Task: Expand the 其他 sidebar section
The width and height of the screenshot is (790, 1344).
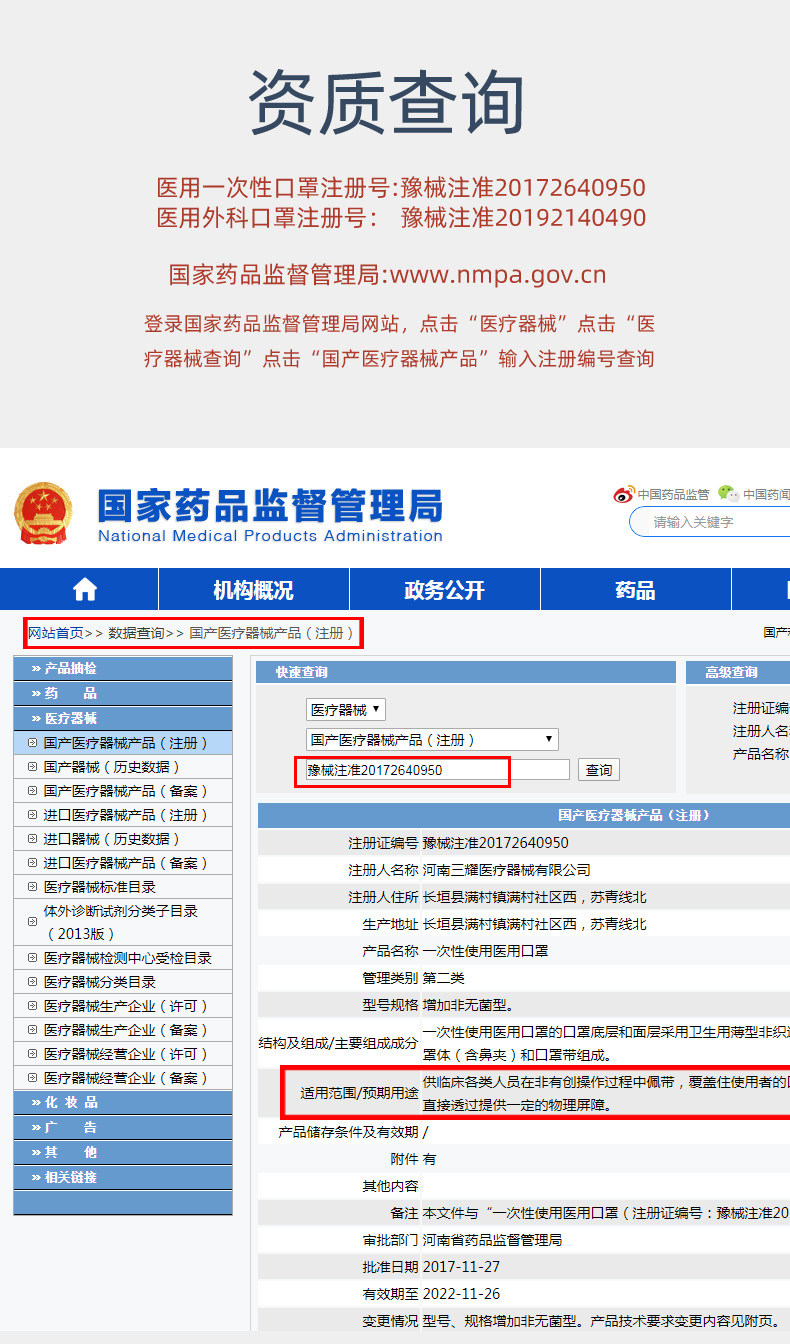Action: [x=123, y=1152]
